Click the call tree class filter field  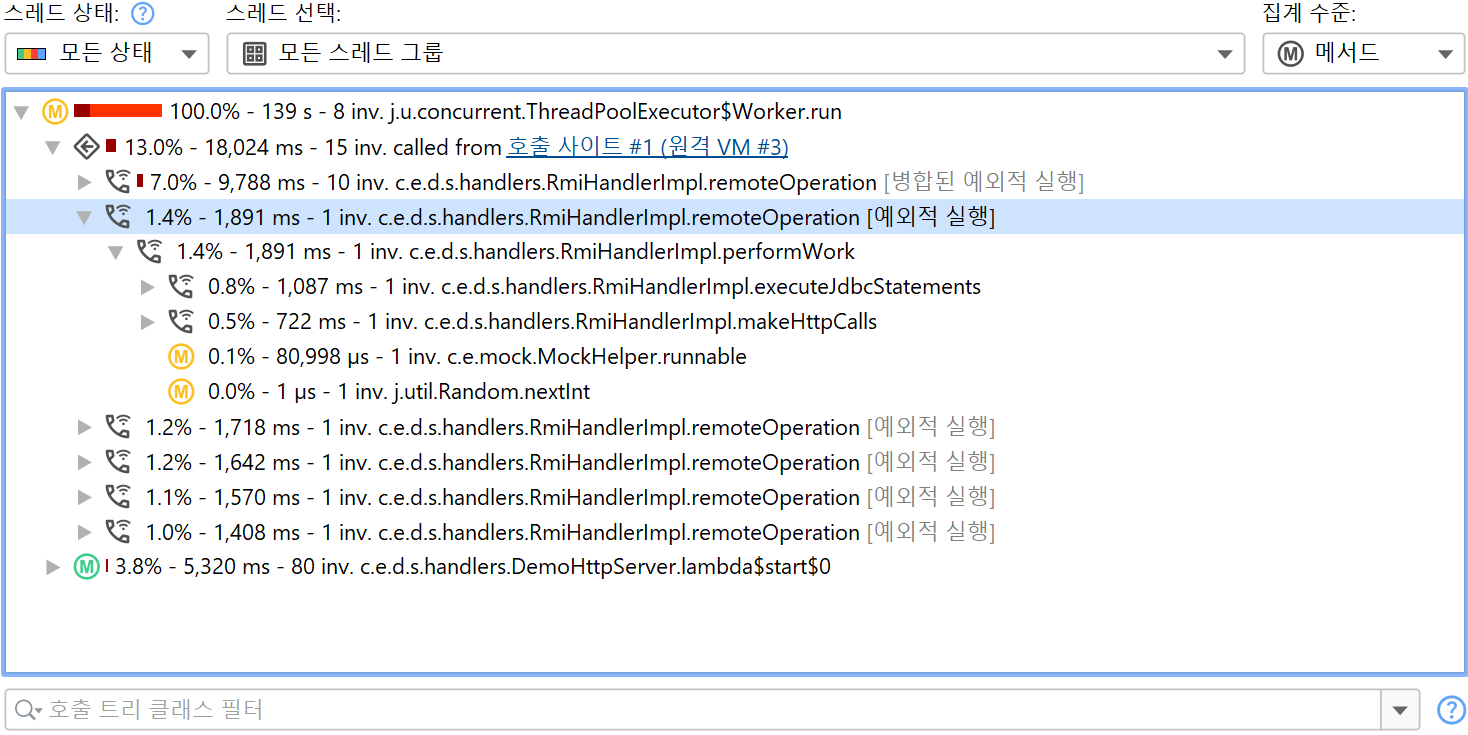[x=700, y=710]
